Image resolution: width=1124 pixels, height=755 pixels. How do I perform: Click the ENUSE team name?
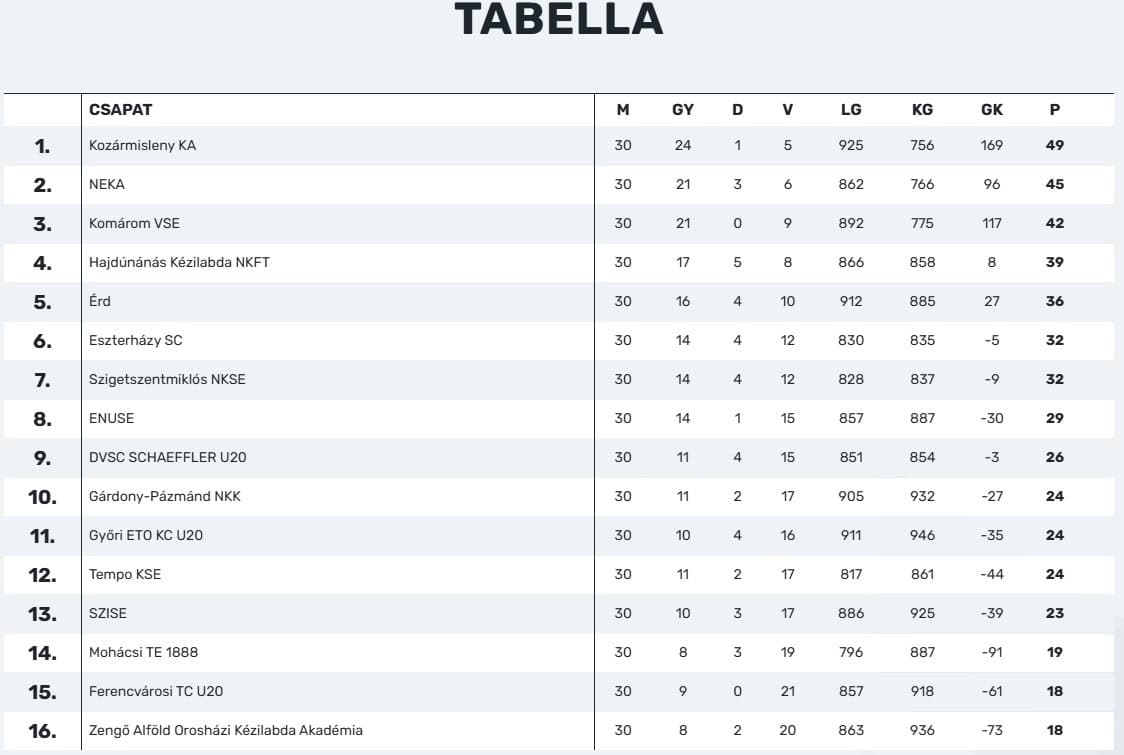point(111,419)
